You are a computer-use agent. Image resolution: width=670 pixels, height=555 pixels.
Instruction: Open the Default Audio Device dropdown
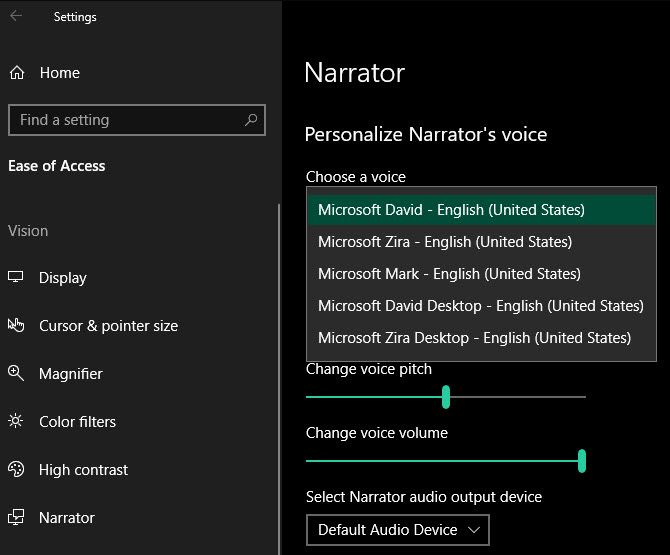click(x=397, y=530)
